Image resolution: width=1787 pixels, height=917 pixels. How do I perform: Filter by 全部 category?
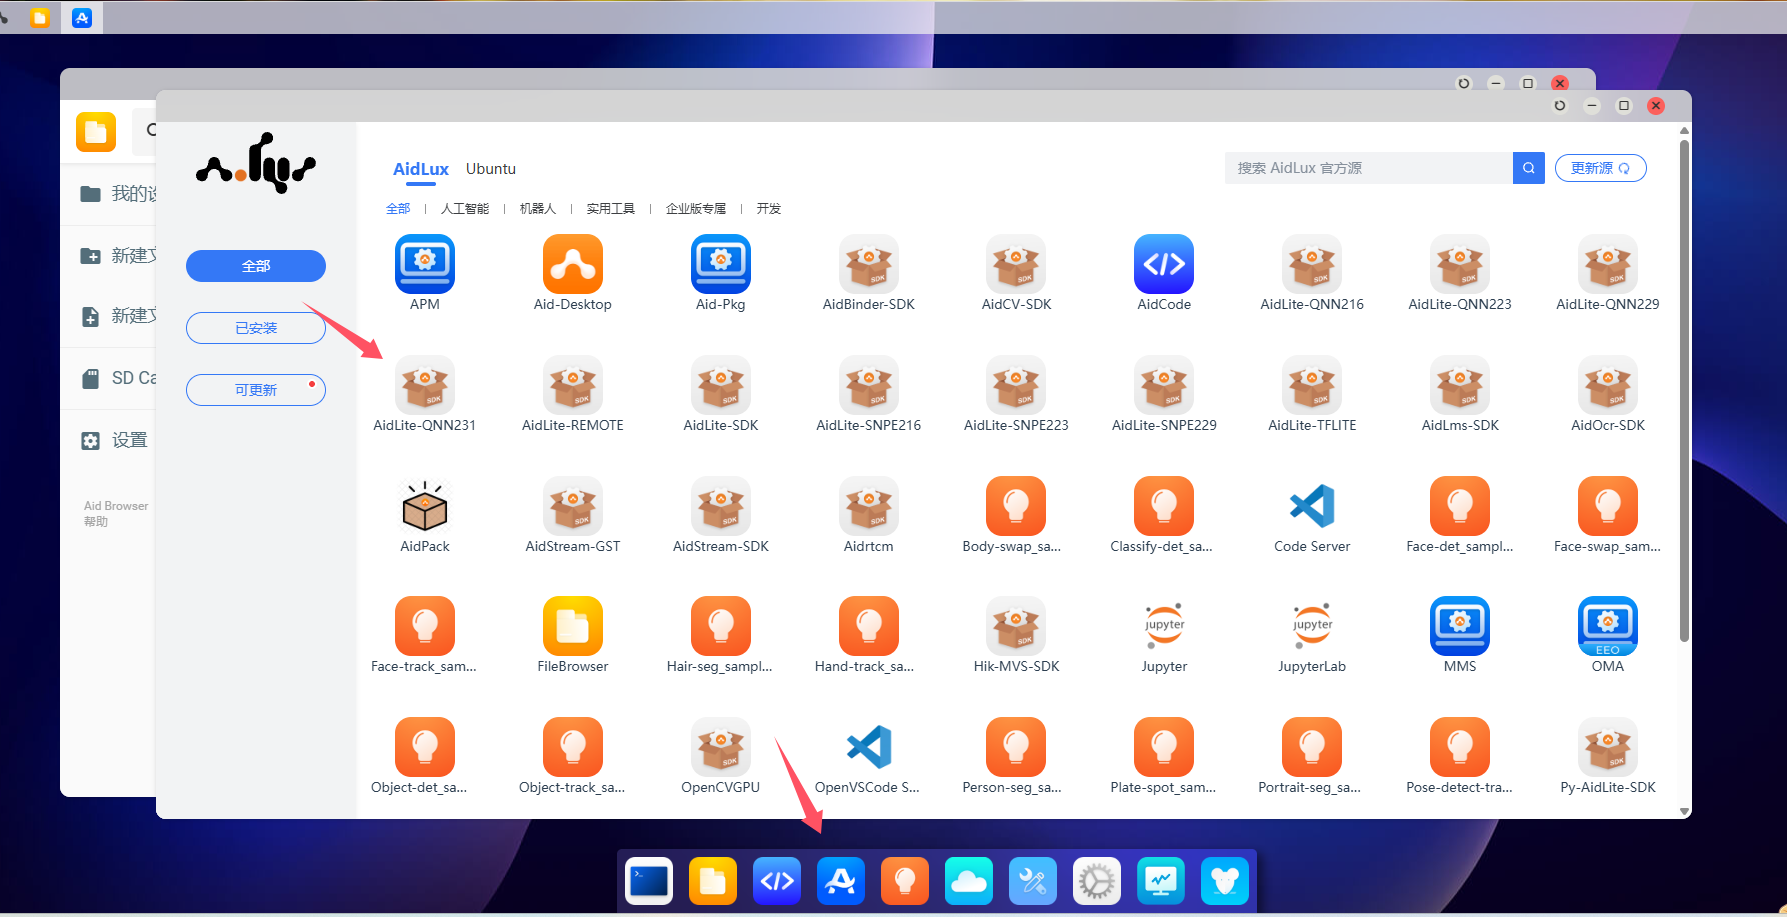[398, 209]
